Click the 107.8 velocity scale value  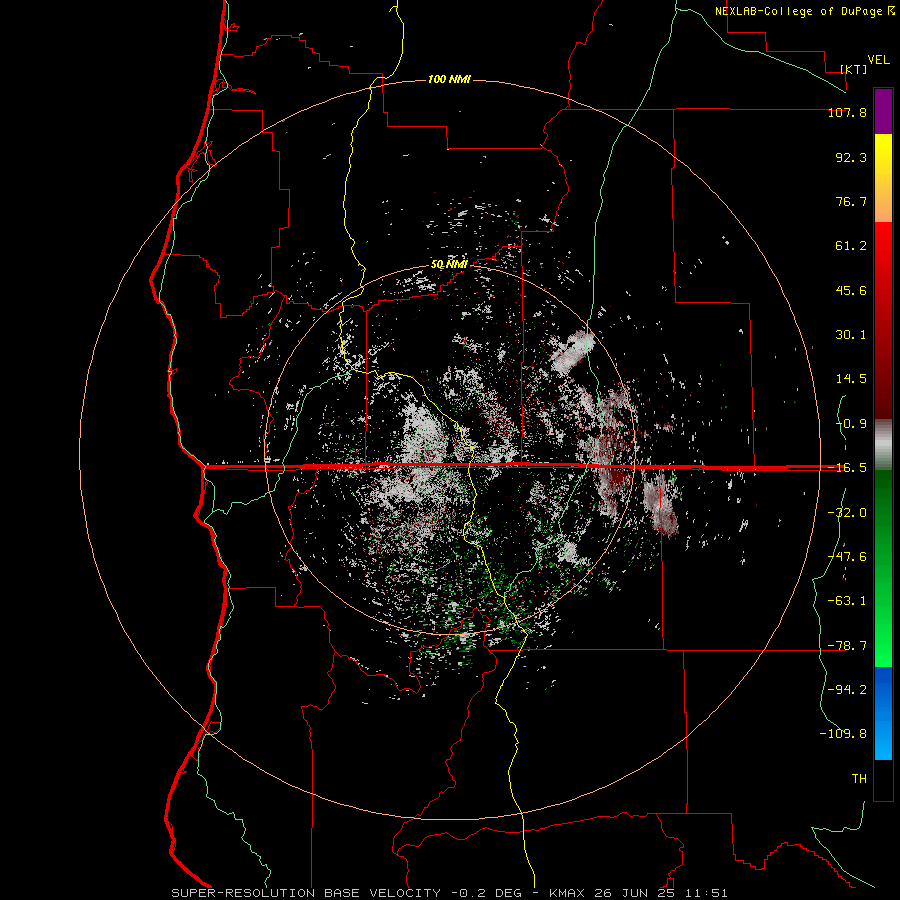click(x=847, y=112)
